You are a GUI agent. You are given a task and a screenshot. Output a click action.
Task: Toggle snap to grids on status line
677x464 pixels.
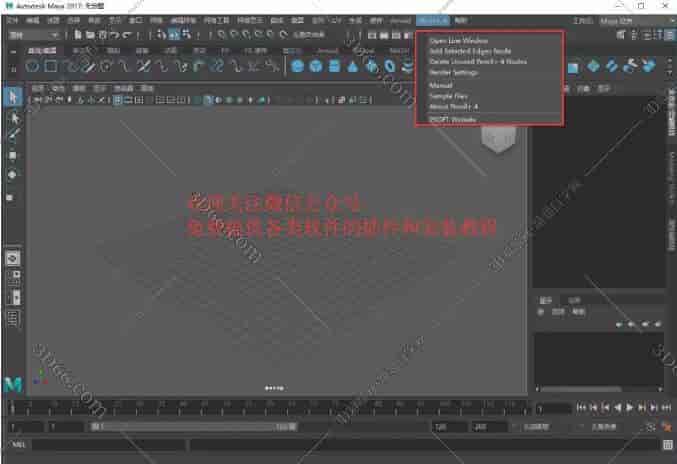(x=221, y=35)
